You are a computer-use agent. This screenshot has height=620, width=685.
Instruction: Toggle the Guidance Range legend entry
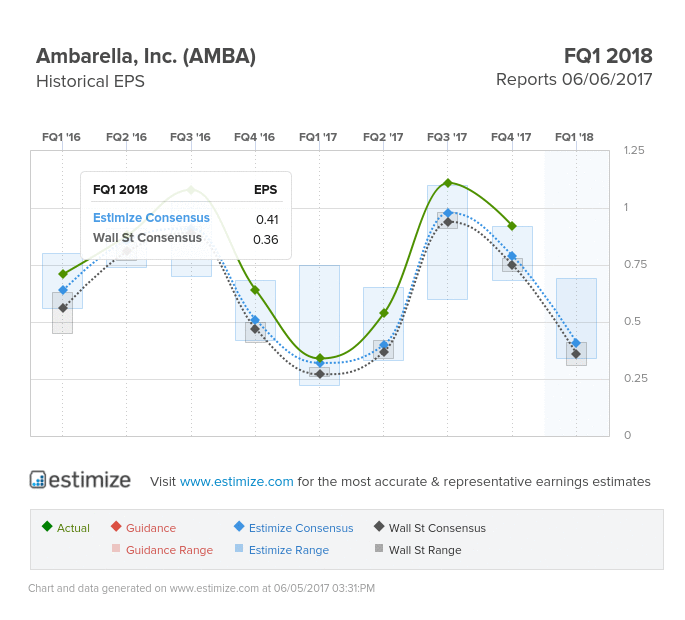pos(163,550)
